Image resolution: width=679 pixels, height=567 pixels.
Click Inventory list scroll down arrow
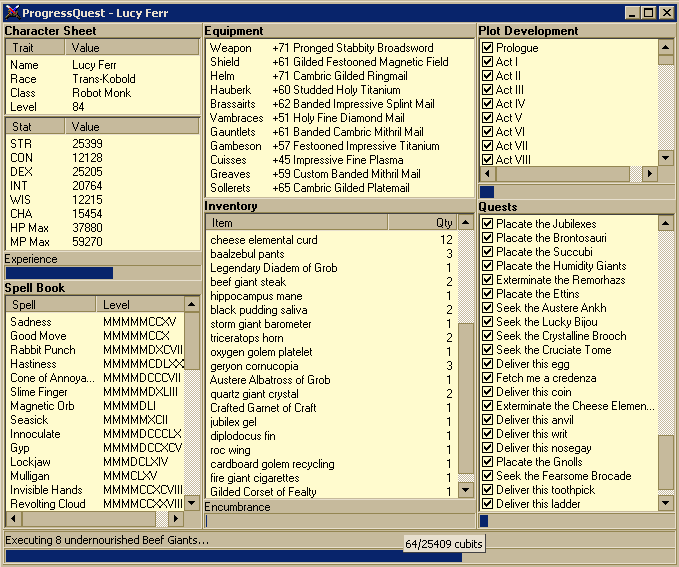click(x=466, y=490)
